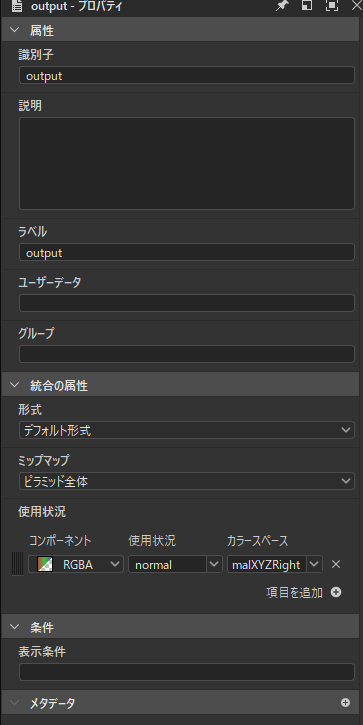Image resolution: width=363 pixels, height=725 pixels.
Task: Remove the RGBA usage row
Action: [x=336, y=564]
